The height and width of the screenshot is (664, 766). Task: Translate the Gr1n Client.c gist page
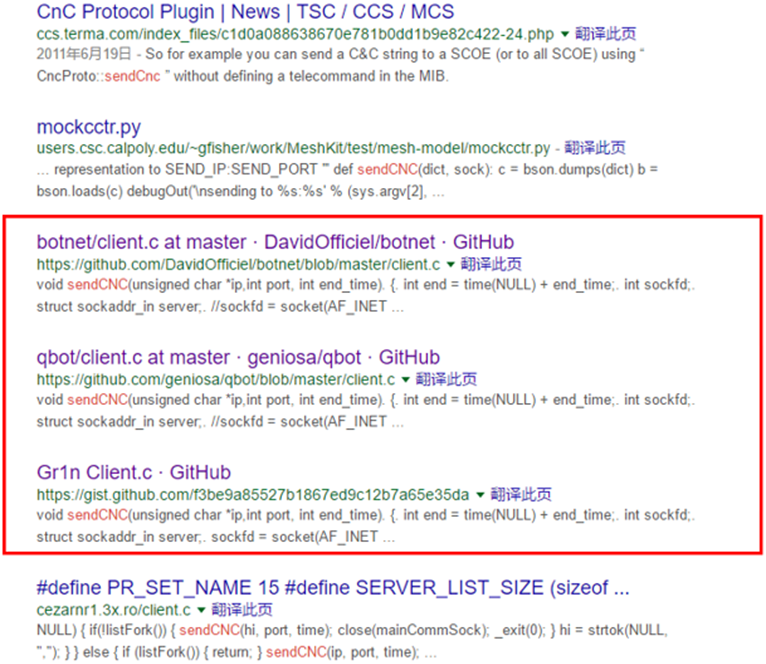[520, 495]
